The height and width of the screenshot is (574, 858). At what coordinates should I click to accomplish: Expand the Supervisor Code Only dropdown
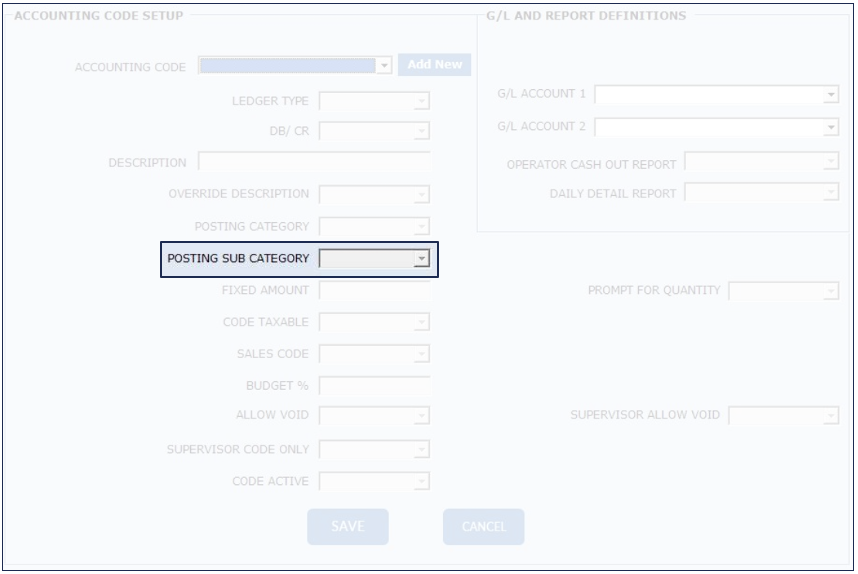pos(373,450)
